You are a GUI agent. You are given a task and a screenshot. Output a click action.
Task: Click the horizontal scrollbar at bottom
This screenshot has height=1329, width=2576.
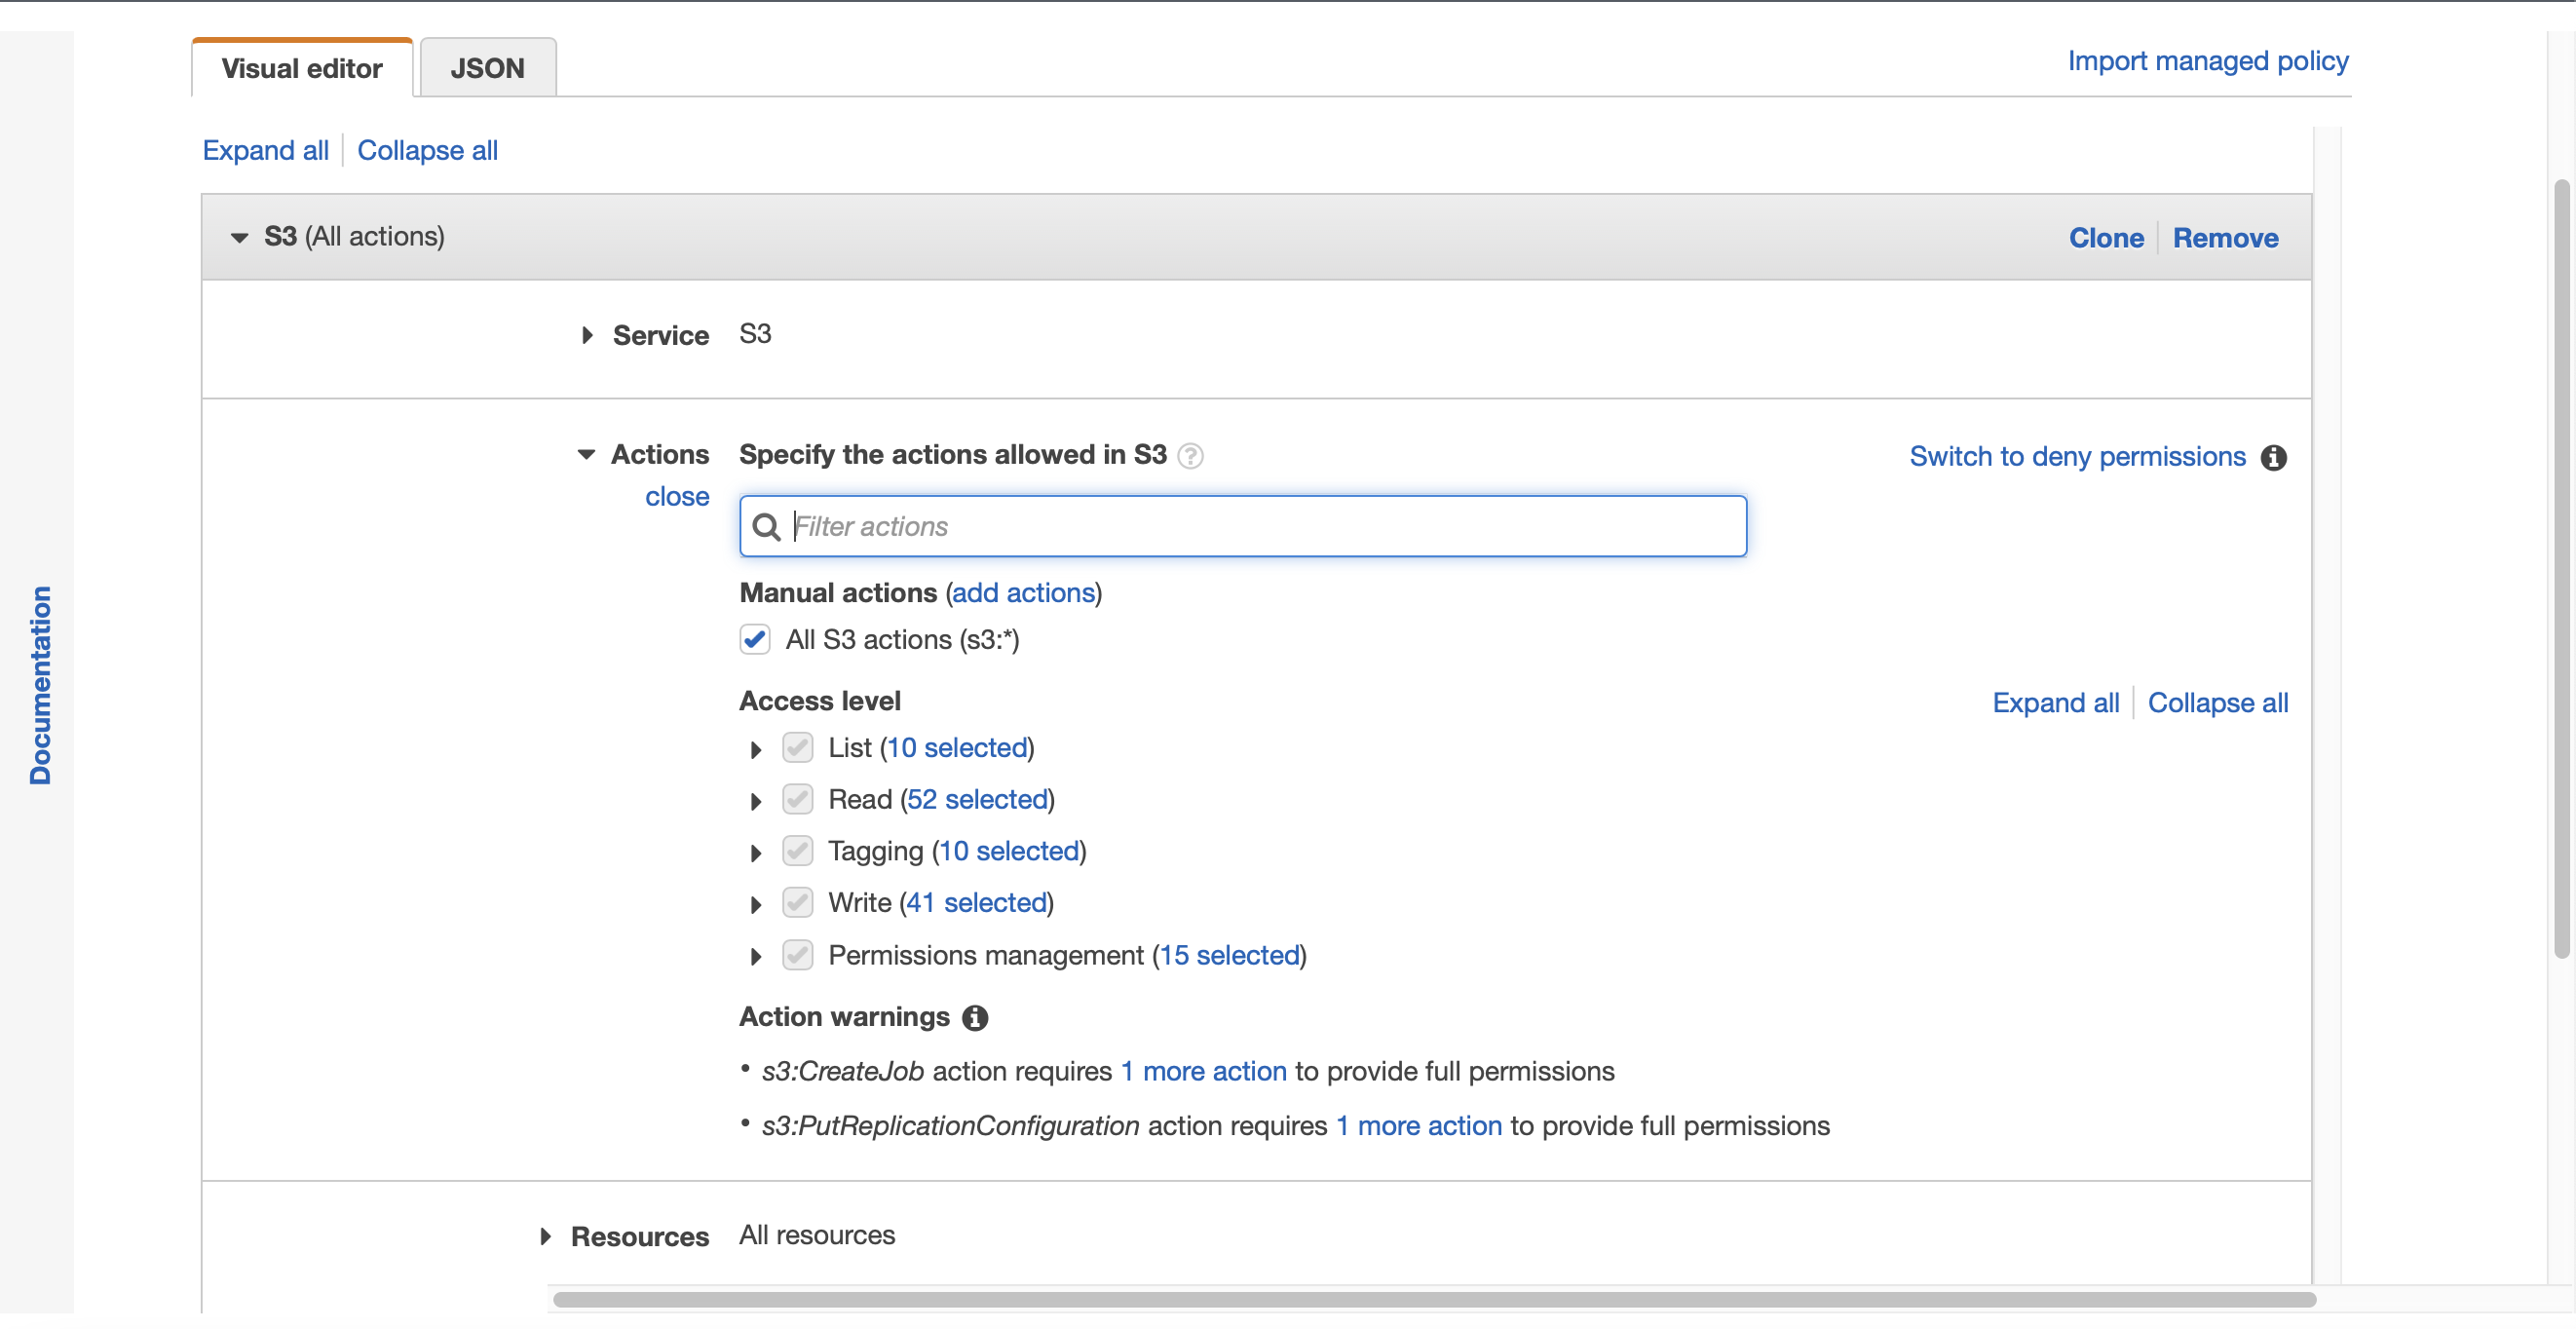pos(1434,1299)
